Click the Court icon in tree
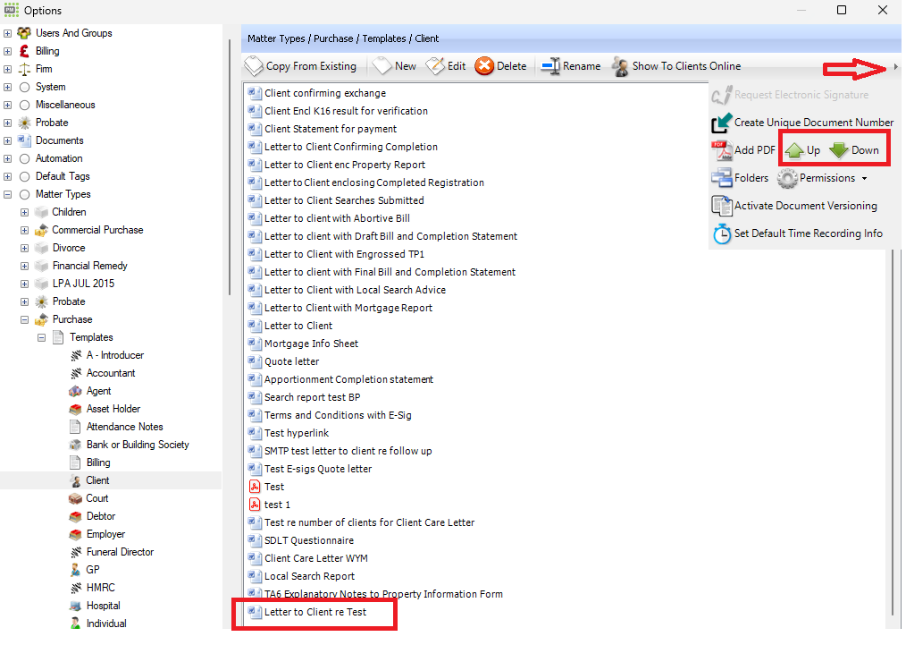 75,498
